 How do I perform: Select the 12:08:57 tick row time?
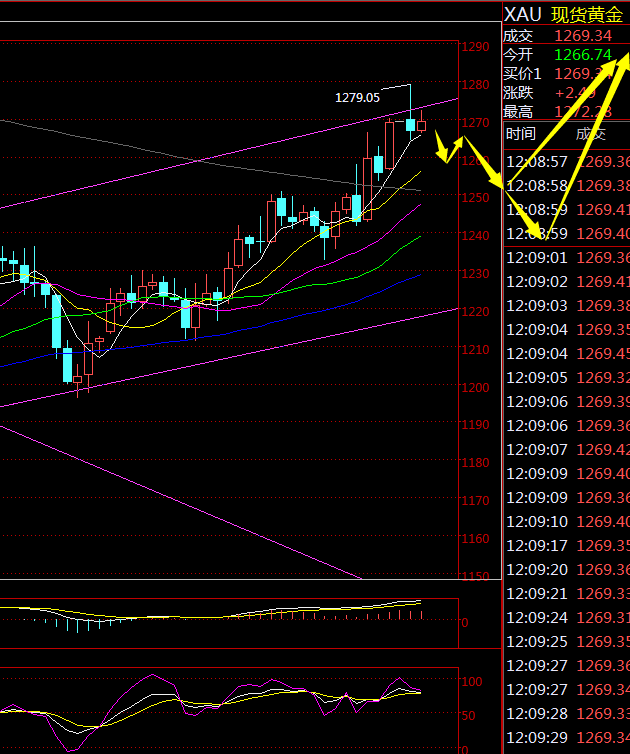click(537, 162)
